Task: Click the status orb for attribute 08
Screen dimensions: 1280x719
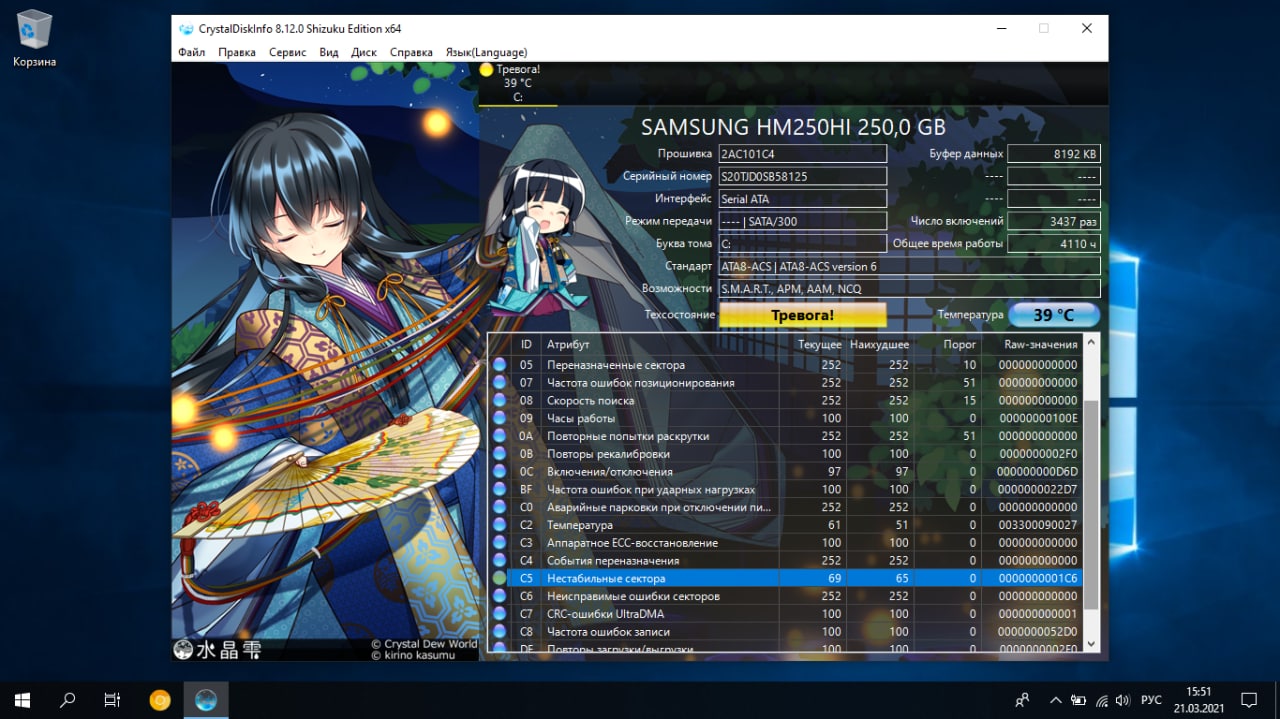Action: pos(499,401)
